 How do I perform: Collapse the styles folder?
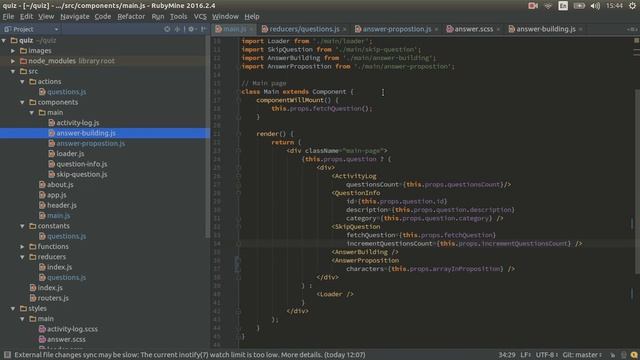[x=13, y=308]
